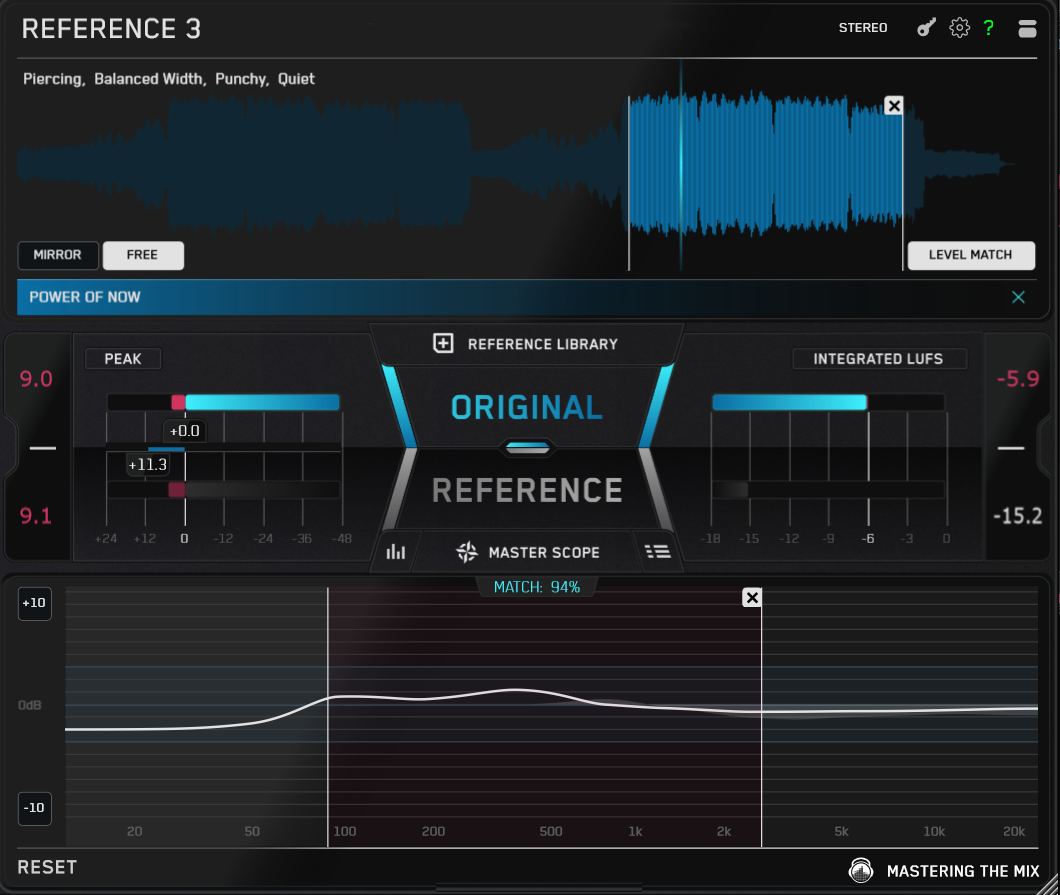Close the Power Of Now reference track

click(x=1018, y=297)
